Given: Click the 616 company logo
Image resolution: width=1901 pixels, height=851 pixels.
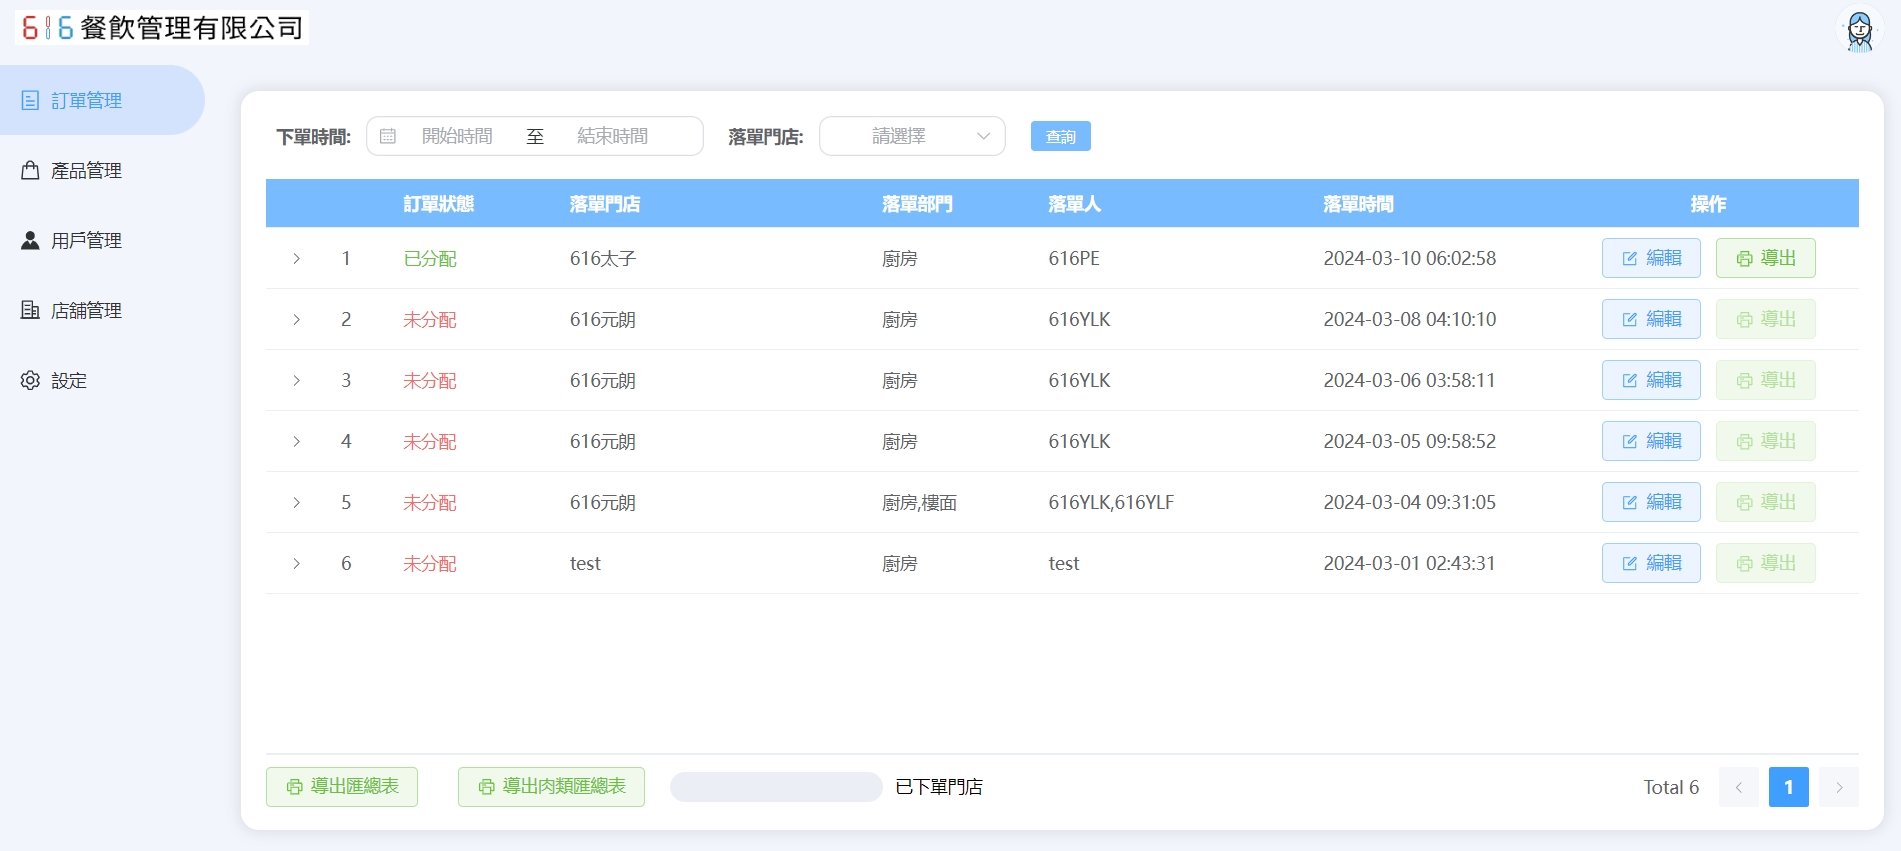Looking at the screenshot, I should point(48,28).
